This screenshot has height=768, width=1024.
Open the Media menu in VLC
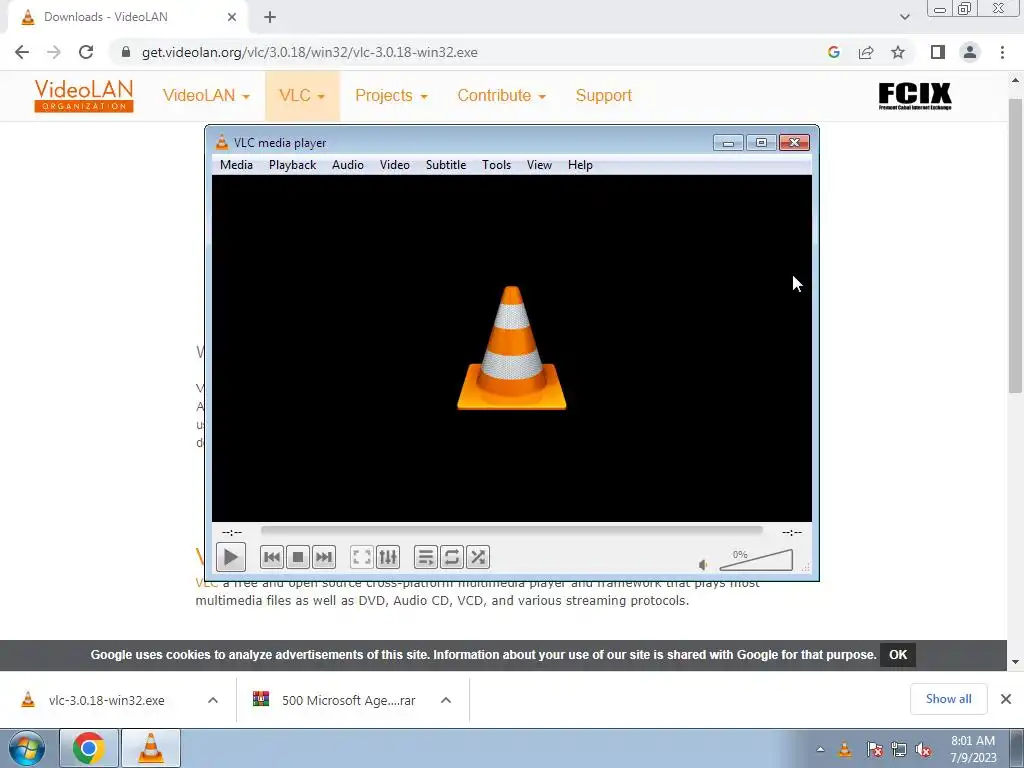[x=236, y=165]
